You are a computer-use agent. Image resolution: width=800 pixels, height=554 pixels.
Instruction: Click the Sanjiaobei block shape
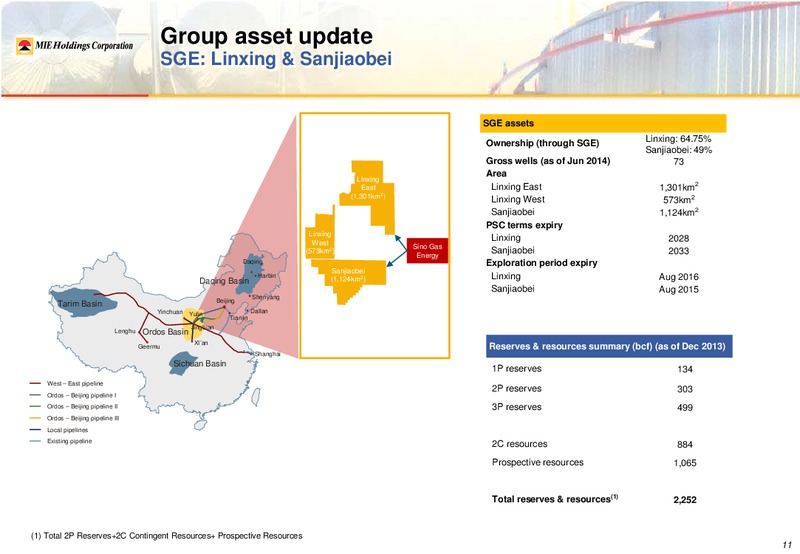point(347,280)
